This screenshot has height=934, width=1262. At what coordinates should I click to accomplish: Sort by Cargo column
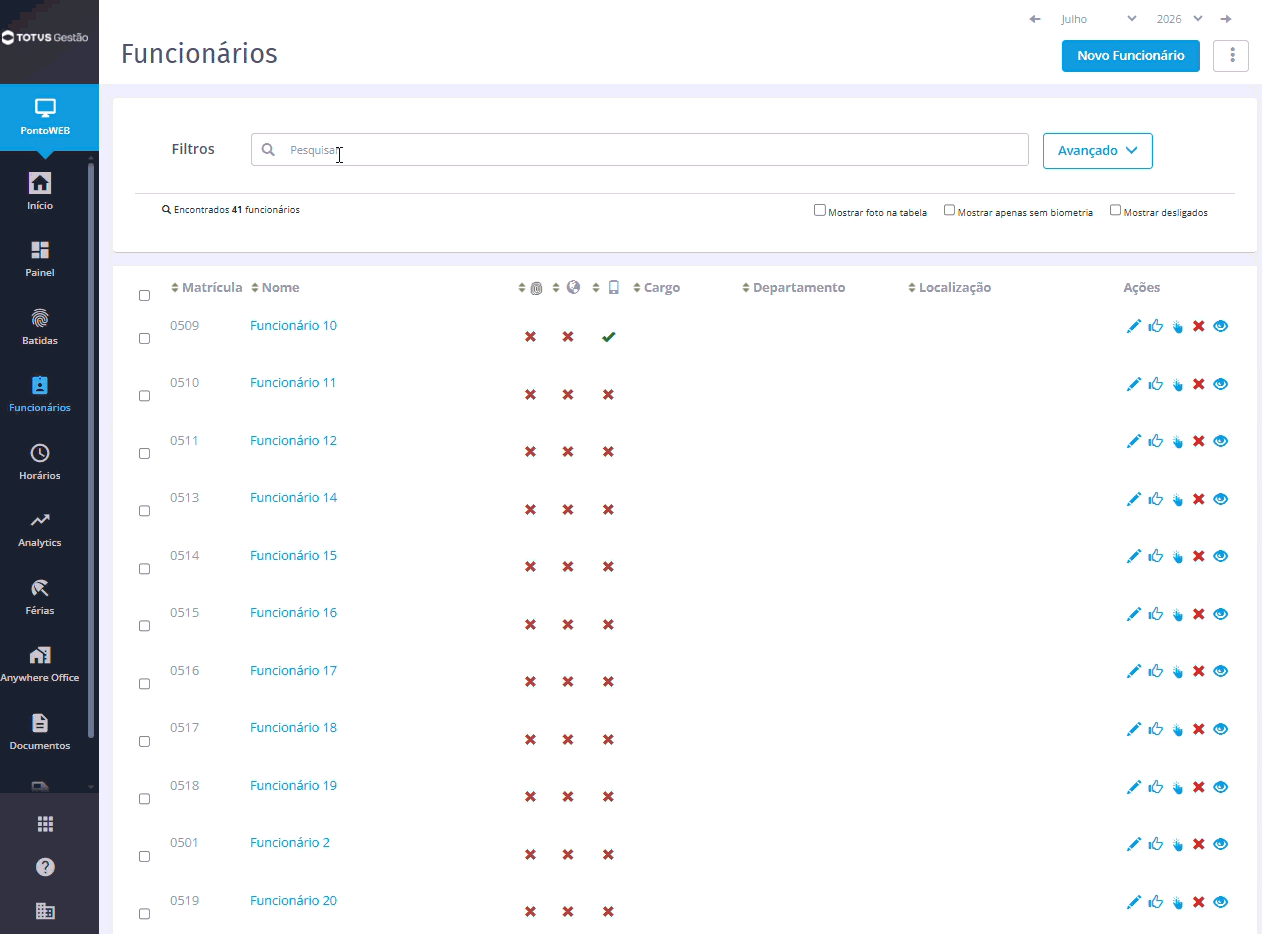656,288
